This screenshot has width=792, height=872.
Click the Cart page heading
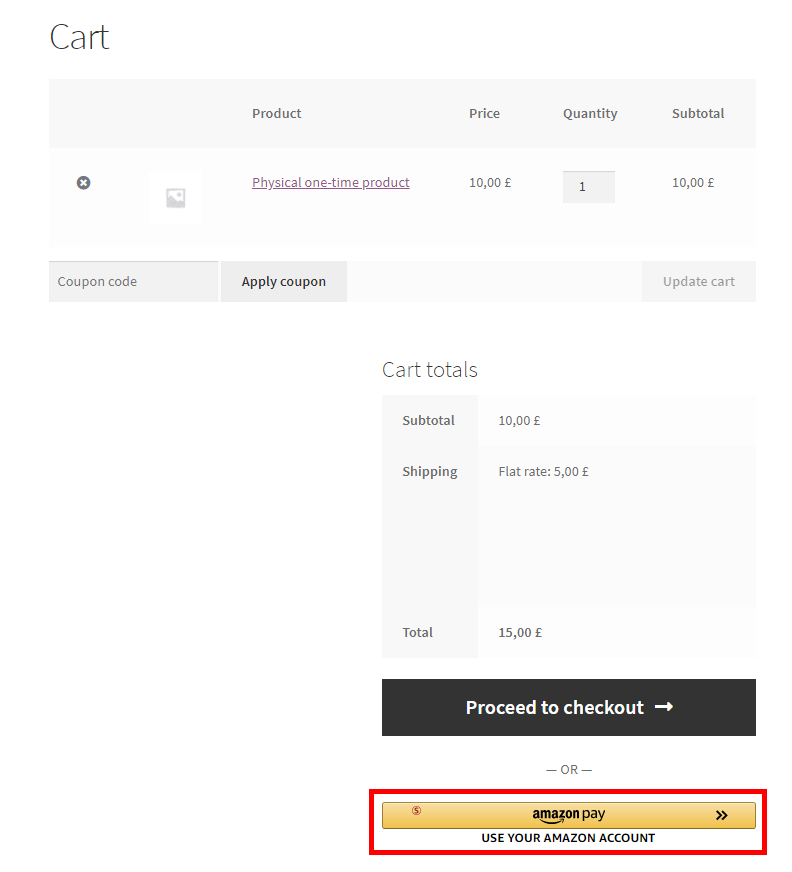79,37
